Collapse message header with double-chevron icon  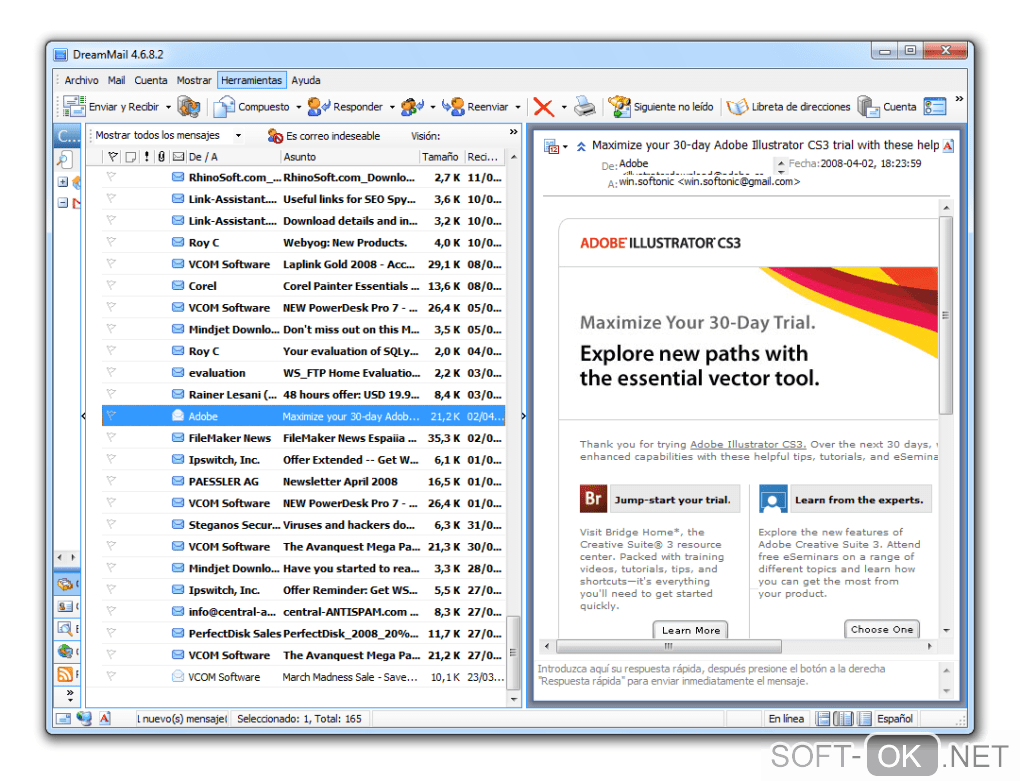click(581, 146)
